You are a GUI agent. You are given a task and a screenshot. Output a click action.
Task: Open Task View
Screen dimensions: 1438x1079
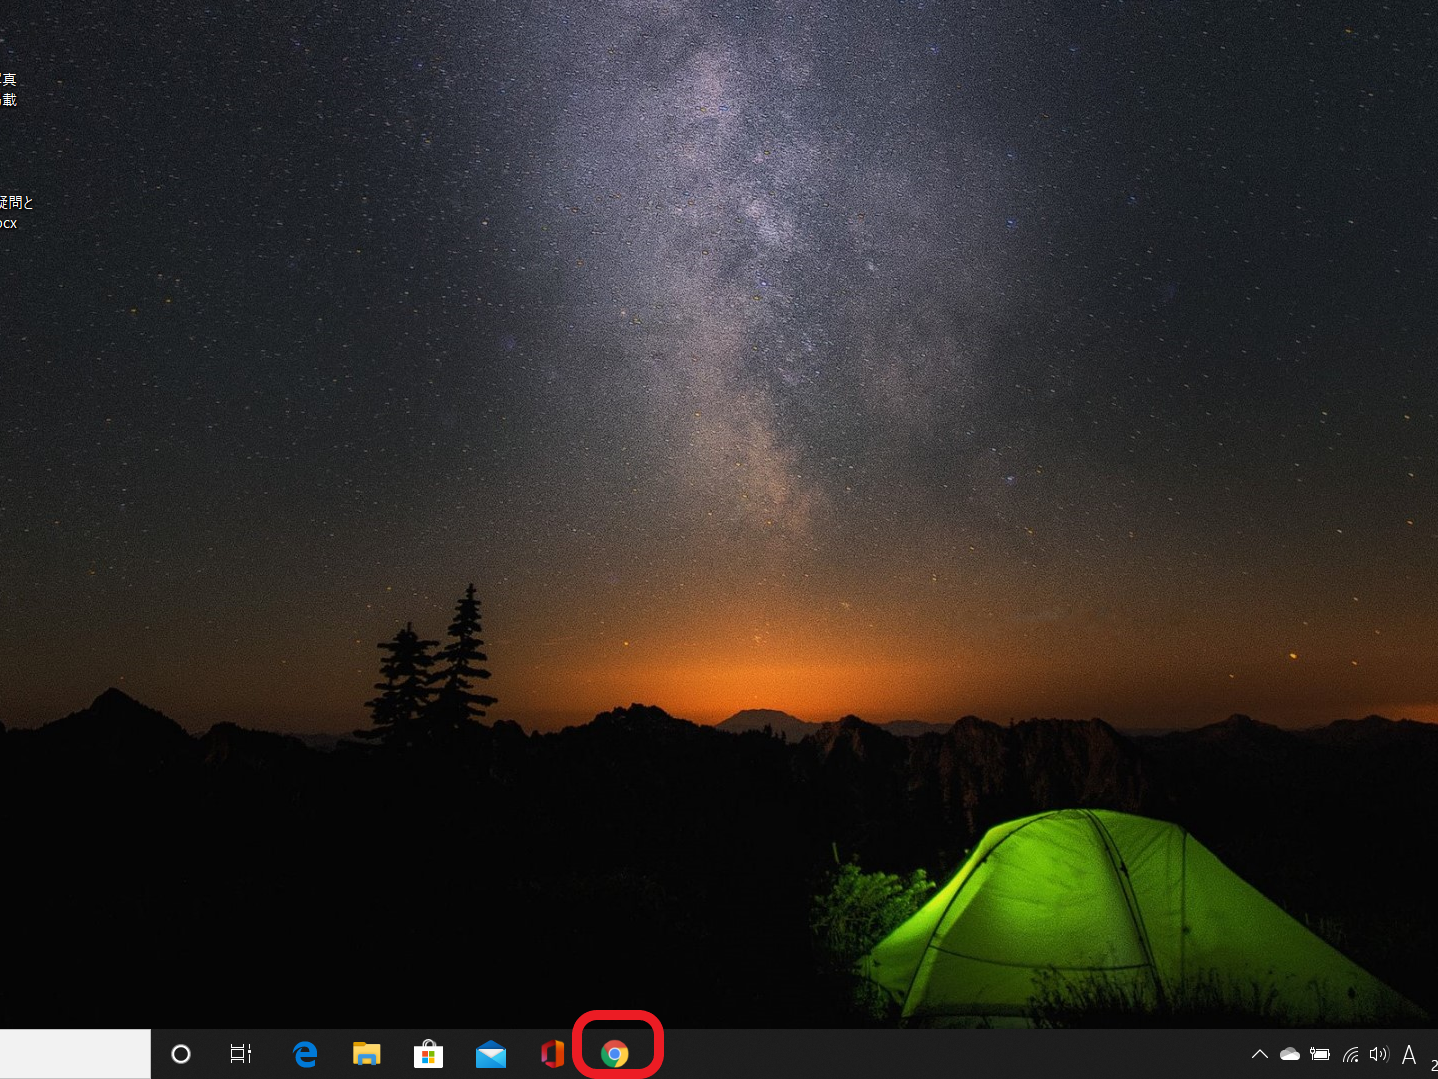click(x=241, y=1054)
